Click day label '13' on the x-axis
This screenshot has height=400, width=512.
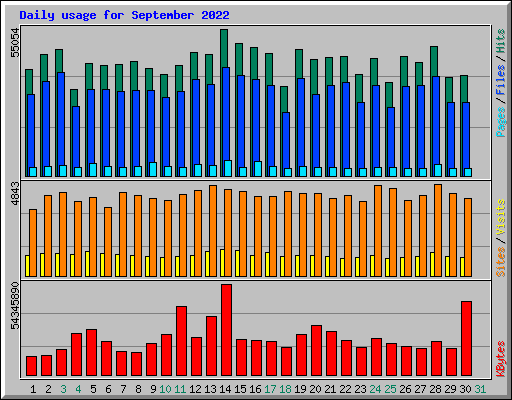(210, 389)
